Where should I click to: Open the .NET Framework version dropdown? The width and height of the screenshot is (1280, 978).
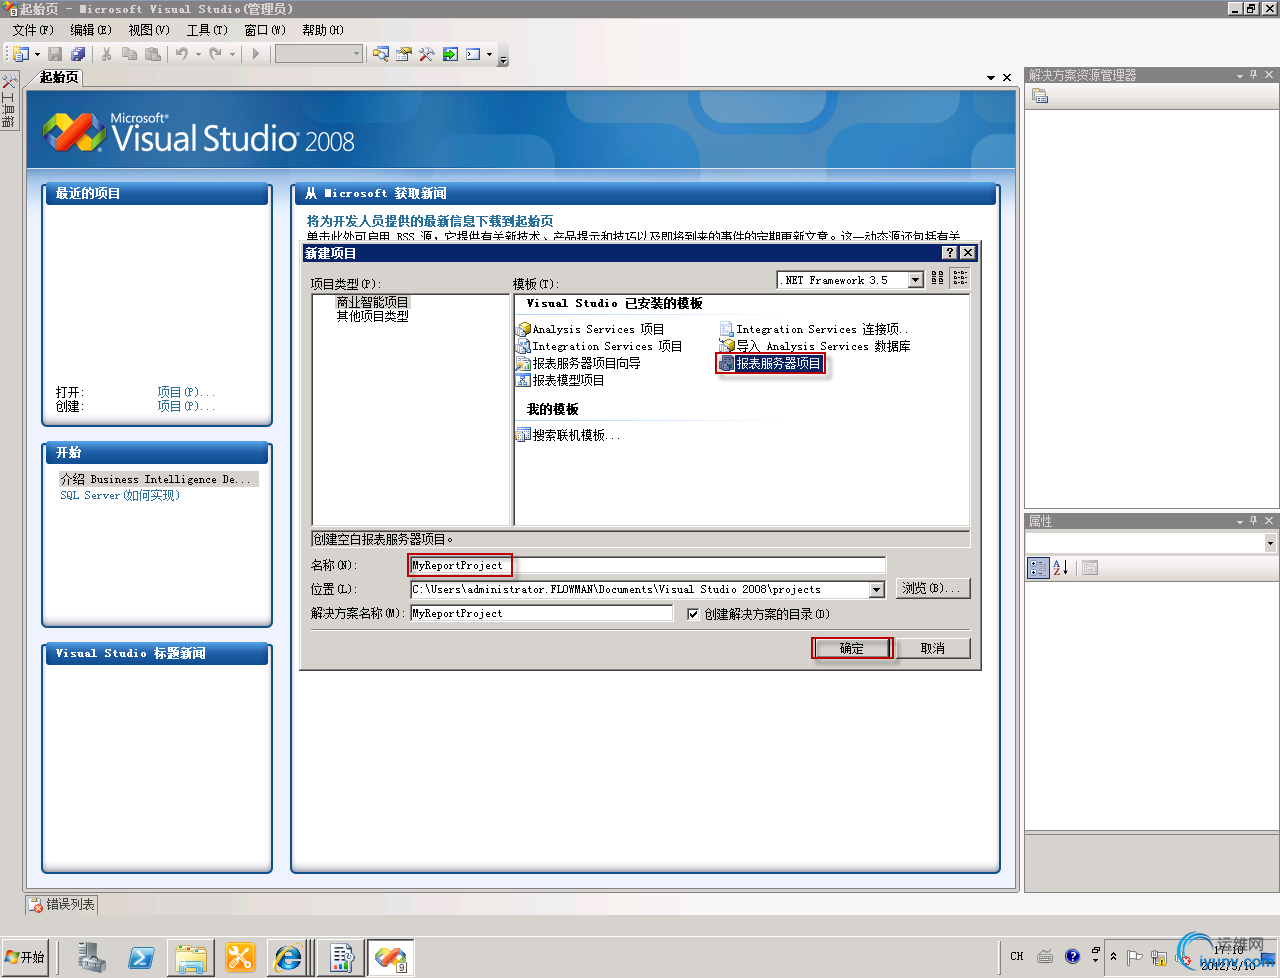(x=915, y=280)
